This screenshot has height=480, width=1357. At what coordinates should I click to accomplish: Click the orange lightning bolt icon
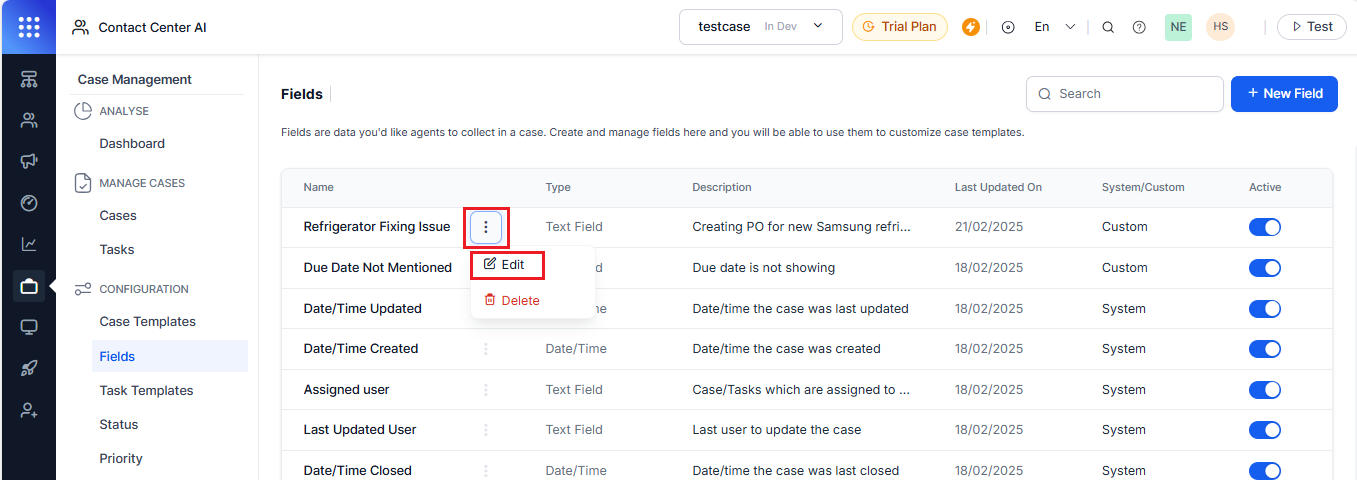pyautogui.click(x=971, y=27)
